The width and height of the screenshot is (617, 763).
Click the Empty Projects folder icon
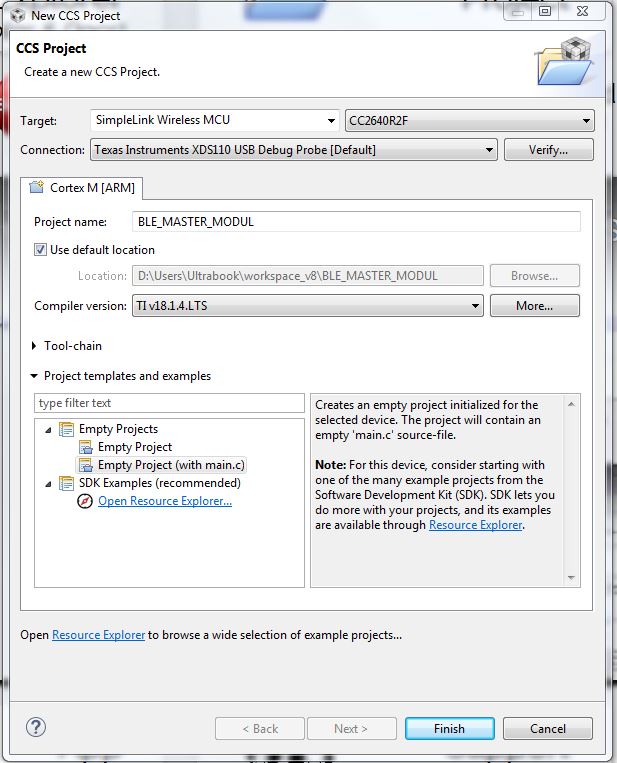tap(66, 429)
